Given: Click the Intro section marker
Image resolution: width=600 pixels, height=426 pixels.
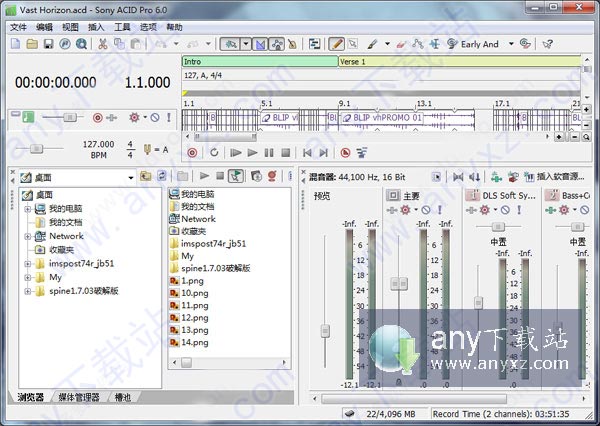Looking at the screenshot, I should coord(260,62).
